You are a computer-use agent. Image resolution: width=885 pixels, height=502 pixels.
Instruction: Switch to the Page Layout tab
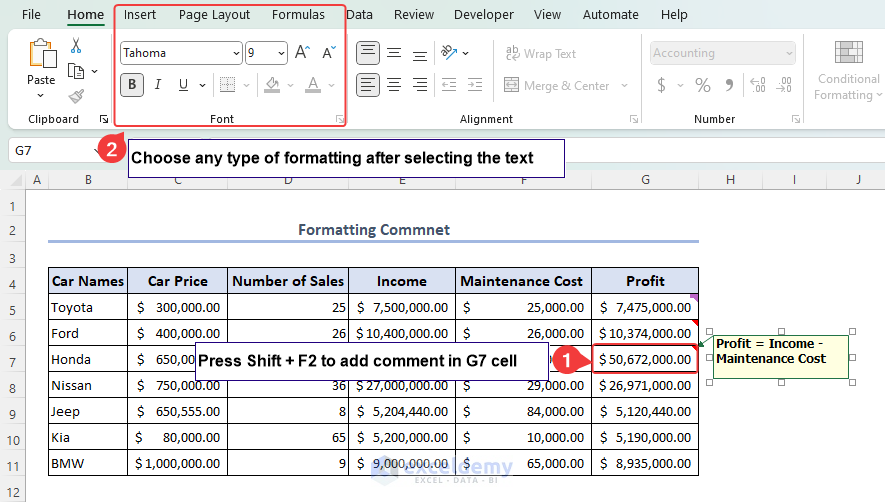[214, 15]
